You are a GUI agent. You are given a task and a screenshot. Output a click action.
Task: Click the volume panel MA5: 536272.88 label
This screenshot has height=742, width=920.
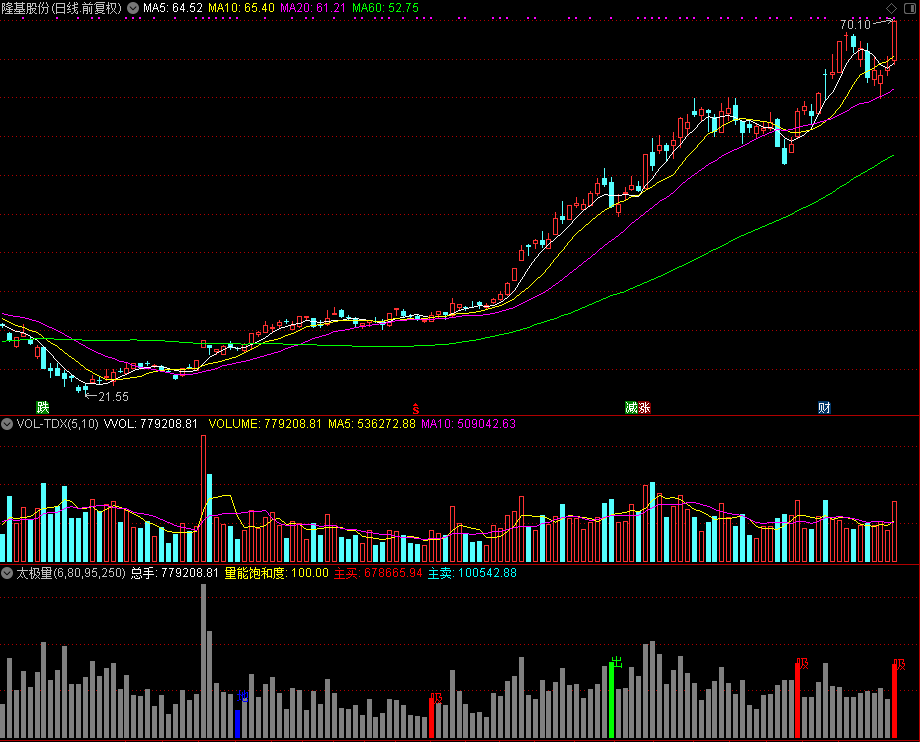[372, 423]
